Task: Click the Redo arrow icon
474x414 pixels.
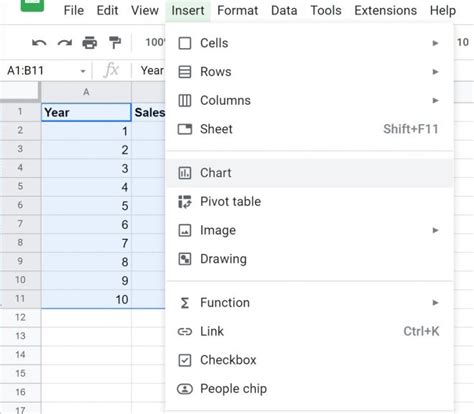Action: point(65,43)
